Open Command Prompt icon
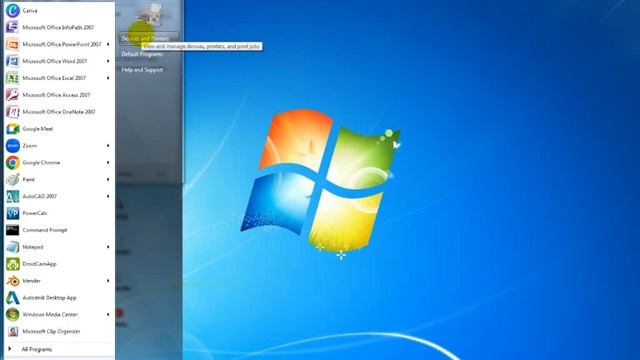The width and height of the screenshot is (640, 360). click(12, 230)
